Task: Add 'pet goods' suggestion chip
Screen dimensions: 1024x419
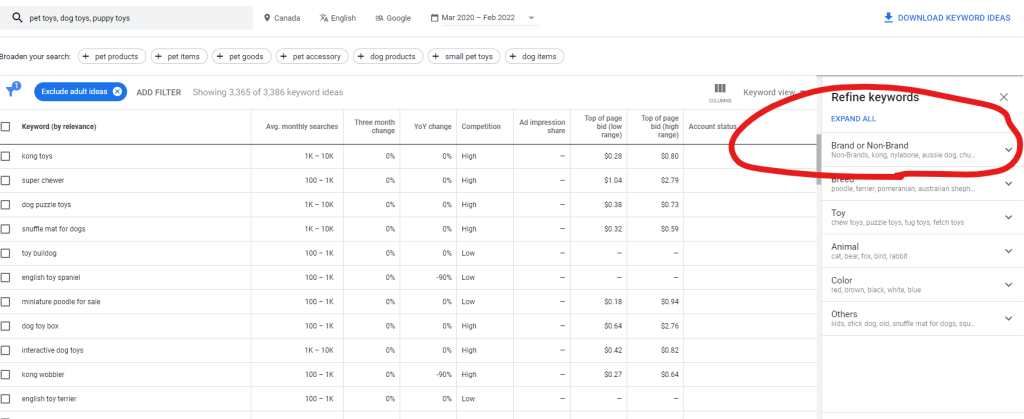Action: pyautogui.click(x=242, y=57)
